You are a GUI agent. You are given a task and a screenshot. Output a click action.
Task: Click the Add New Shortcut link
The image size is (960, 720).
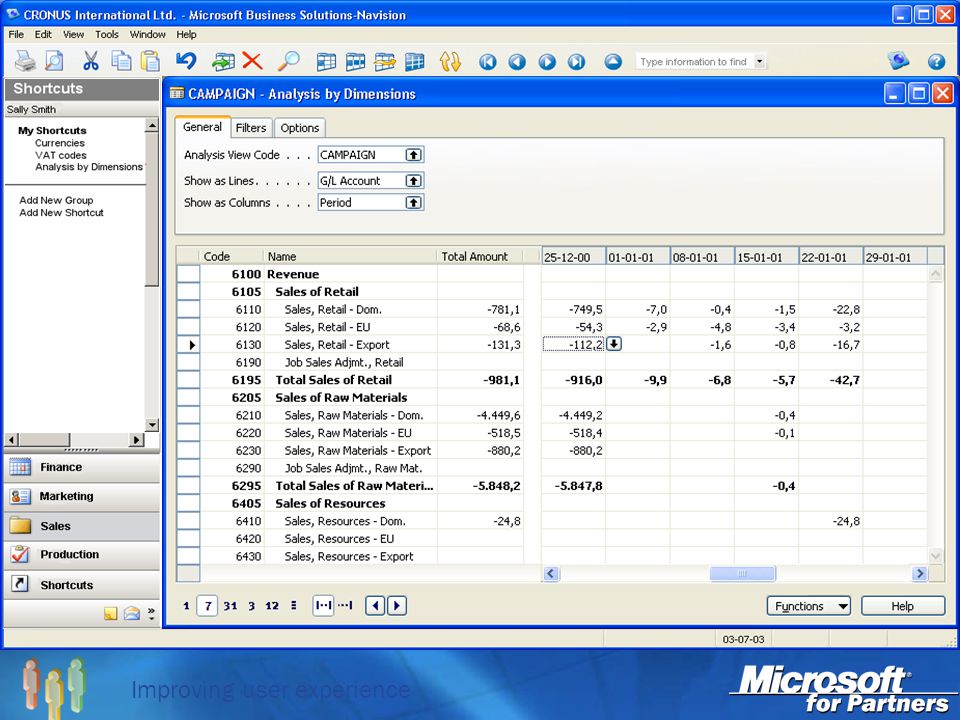pos(61,212)
